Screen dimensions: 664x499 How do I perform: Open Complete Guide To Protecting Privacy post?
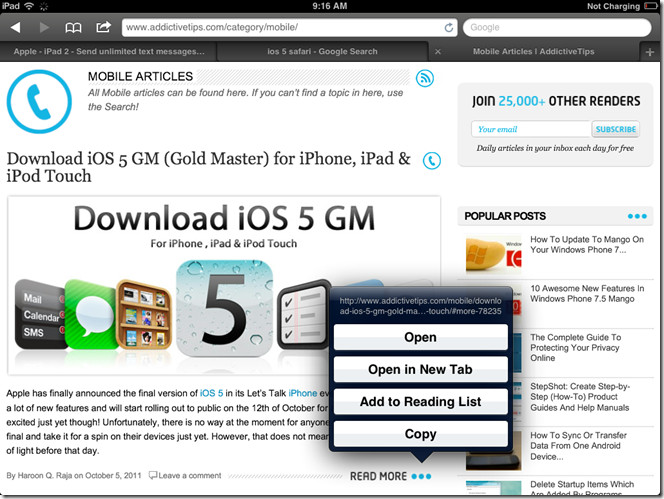tap(575, 347)
